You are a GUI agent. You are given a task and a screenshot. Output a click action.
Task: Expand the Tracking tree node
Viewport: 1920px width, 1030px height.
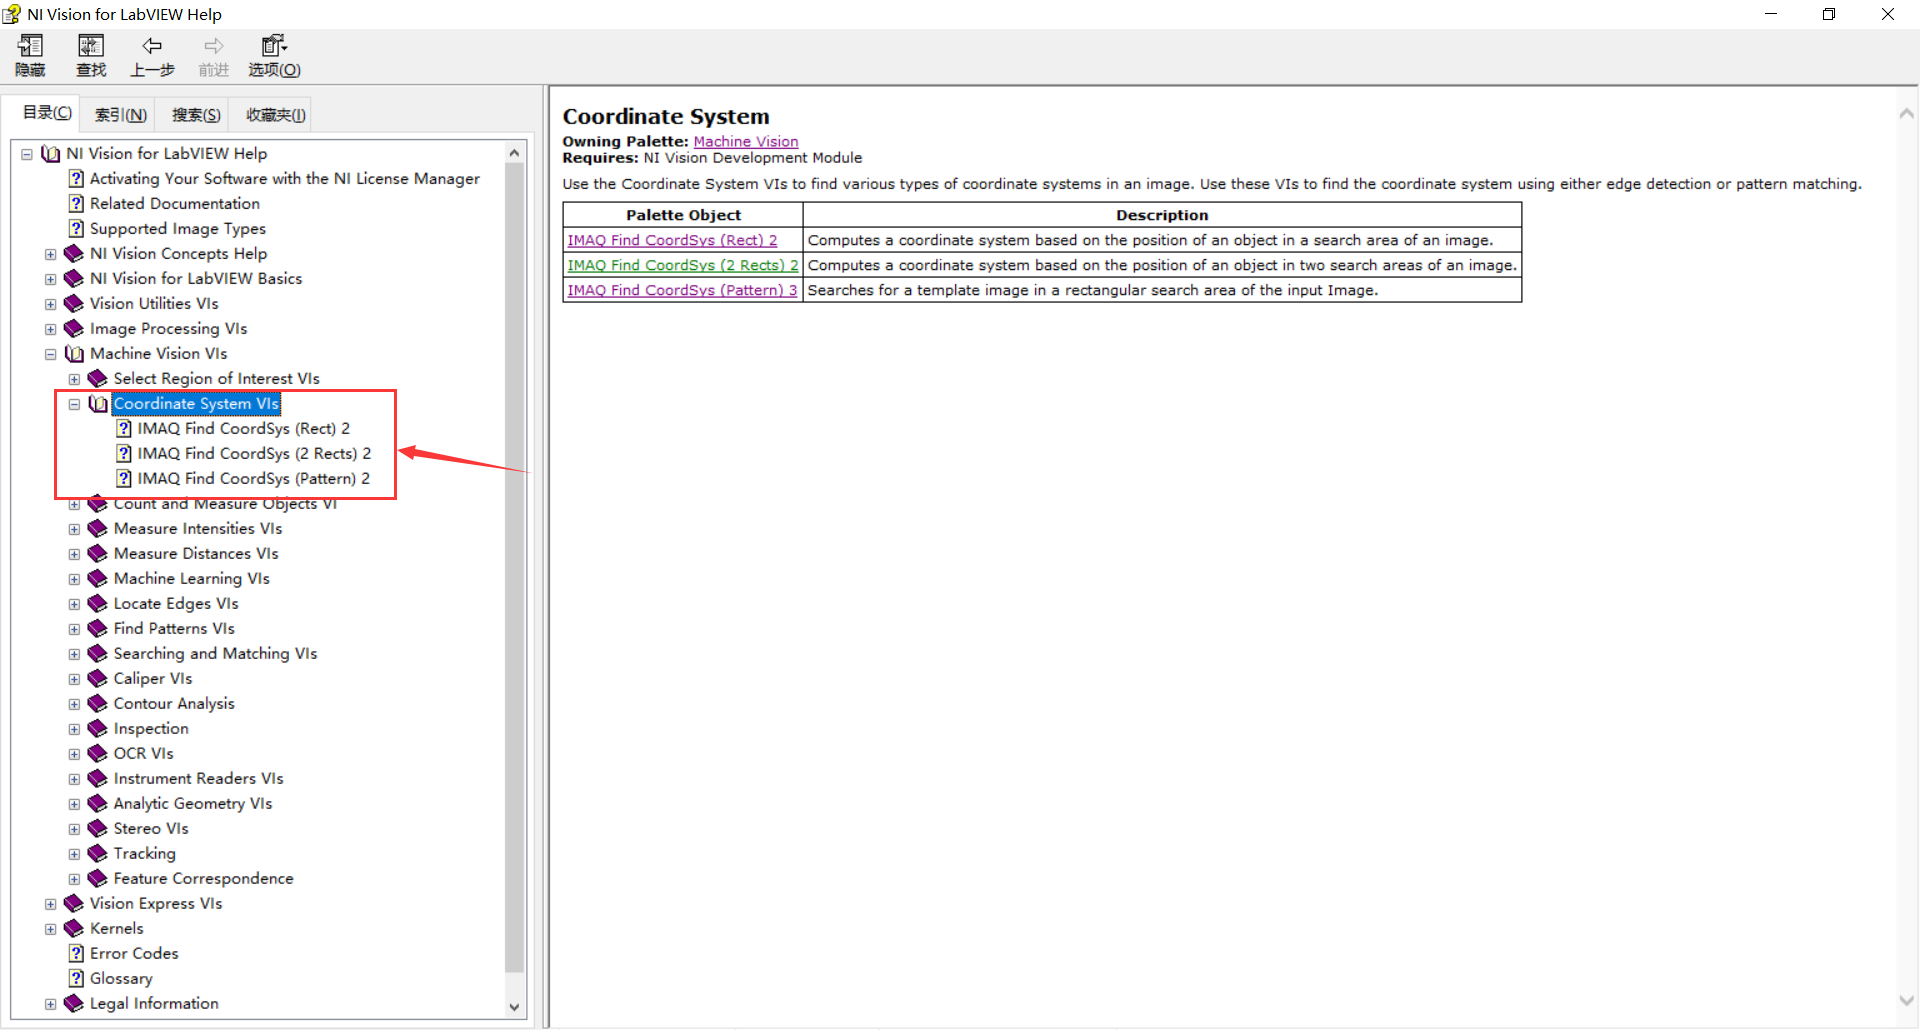click(x=74, y=854)
